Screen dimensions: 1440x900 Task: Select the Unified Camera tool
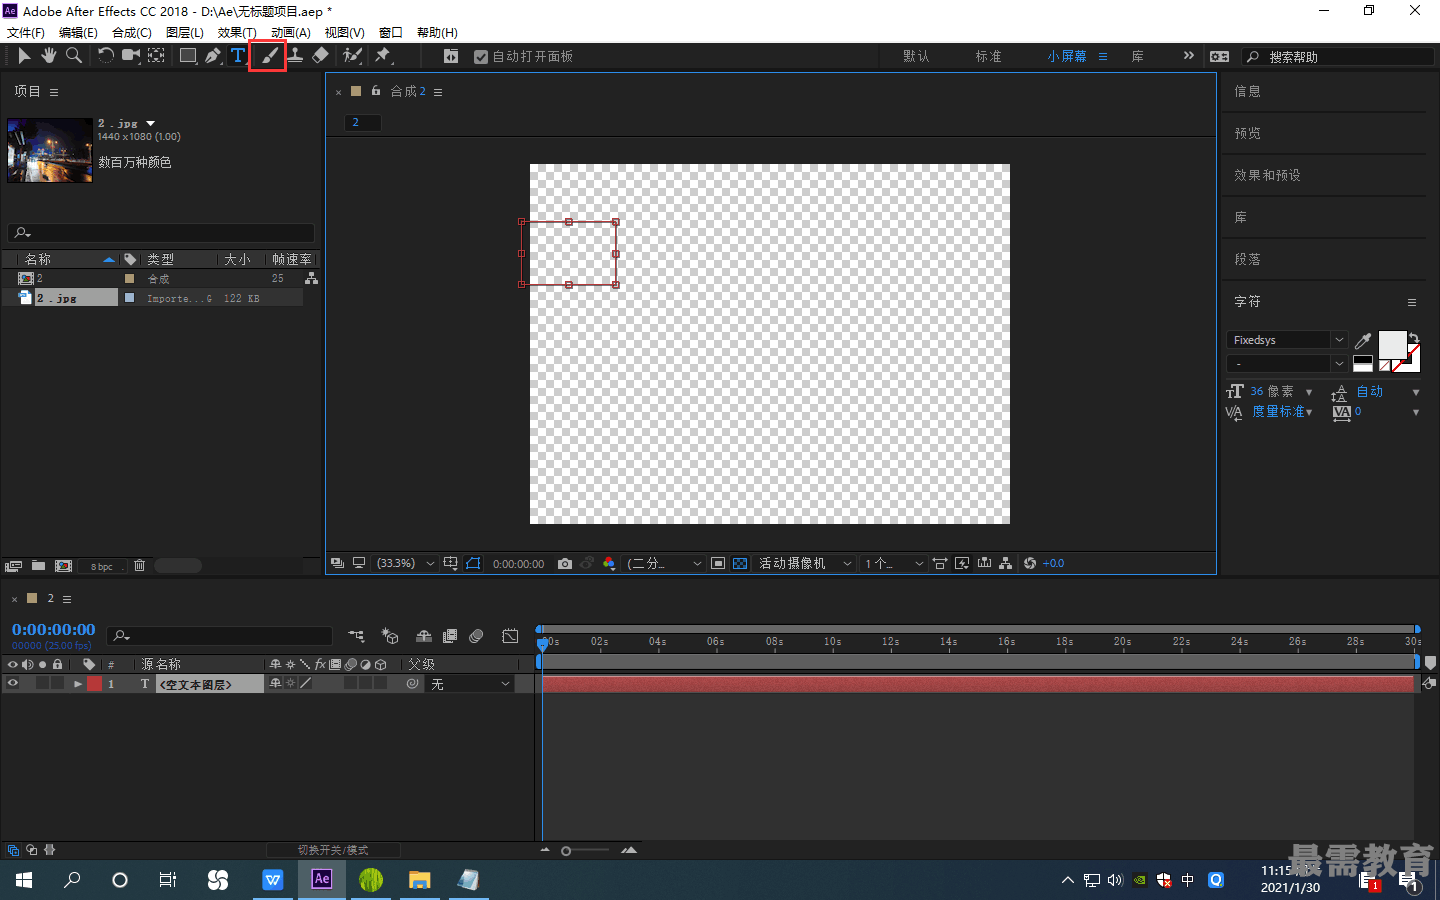pos(130,56)
